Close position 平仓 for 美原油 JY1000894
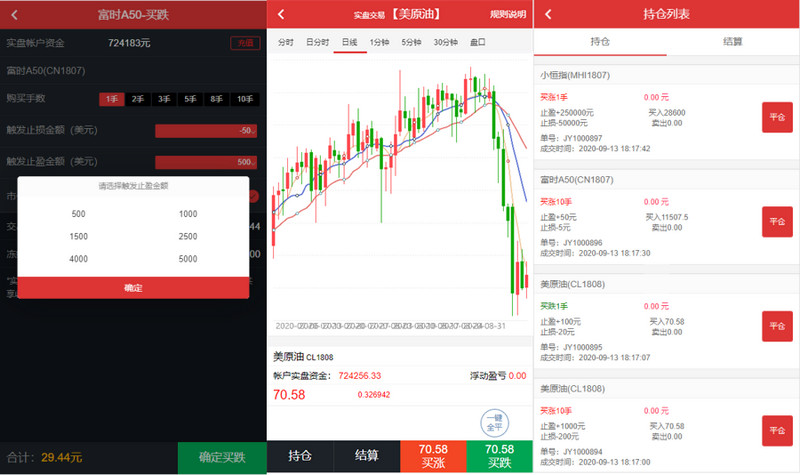 pyautogui.click(x=777, y=431)
